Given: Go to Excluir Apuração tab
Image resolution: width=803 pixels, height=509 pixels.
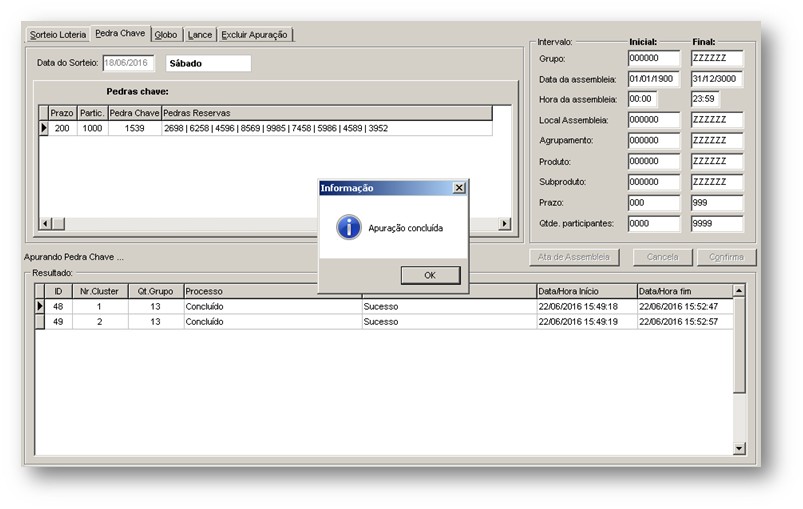Looking at the screenshot, I should [255, 35].
